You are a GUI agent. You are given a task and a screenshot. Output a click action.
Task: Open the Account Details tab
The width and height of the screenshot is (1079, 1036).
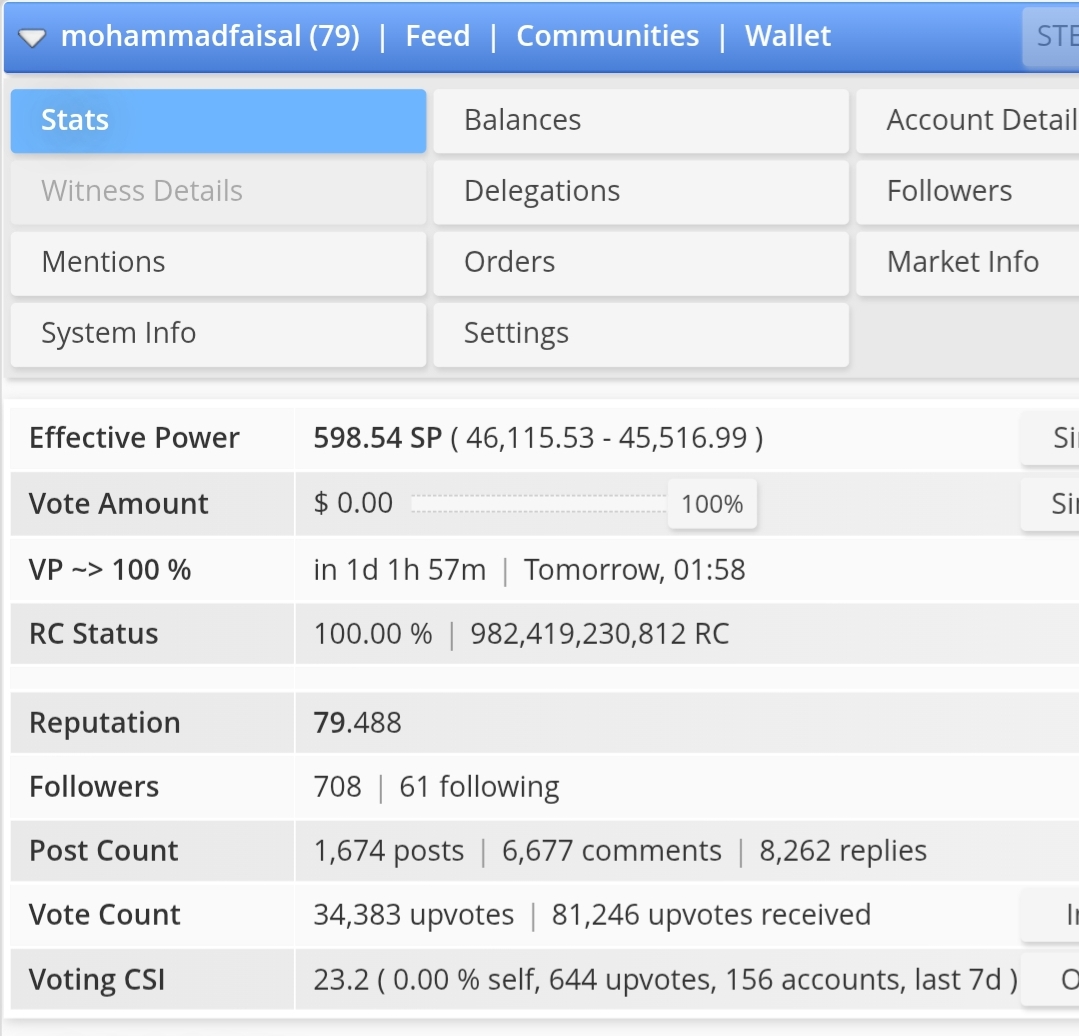click(x=968, y=120)
